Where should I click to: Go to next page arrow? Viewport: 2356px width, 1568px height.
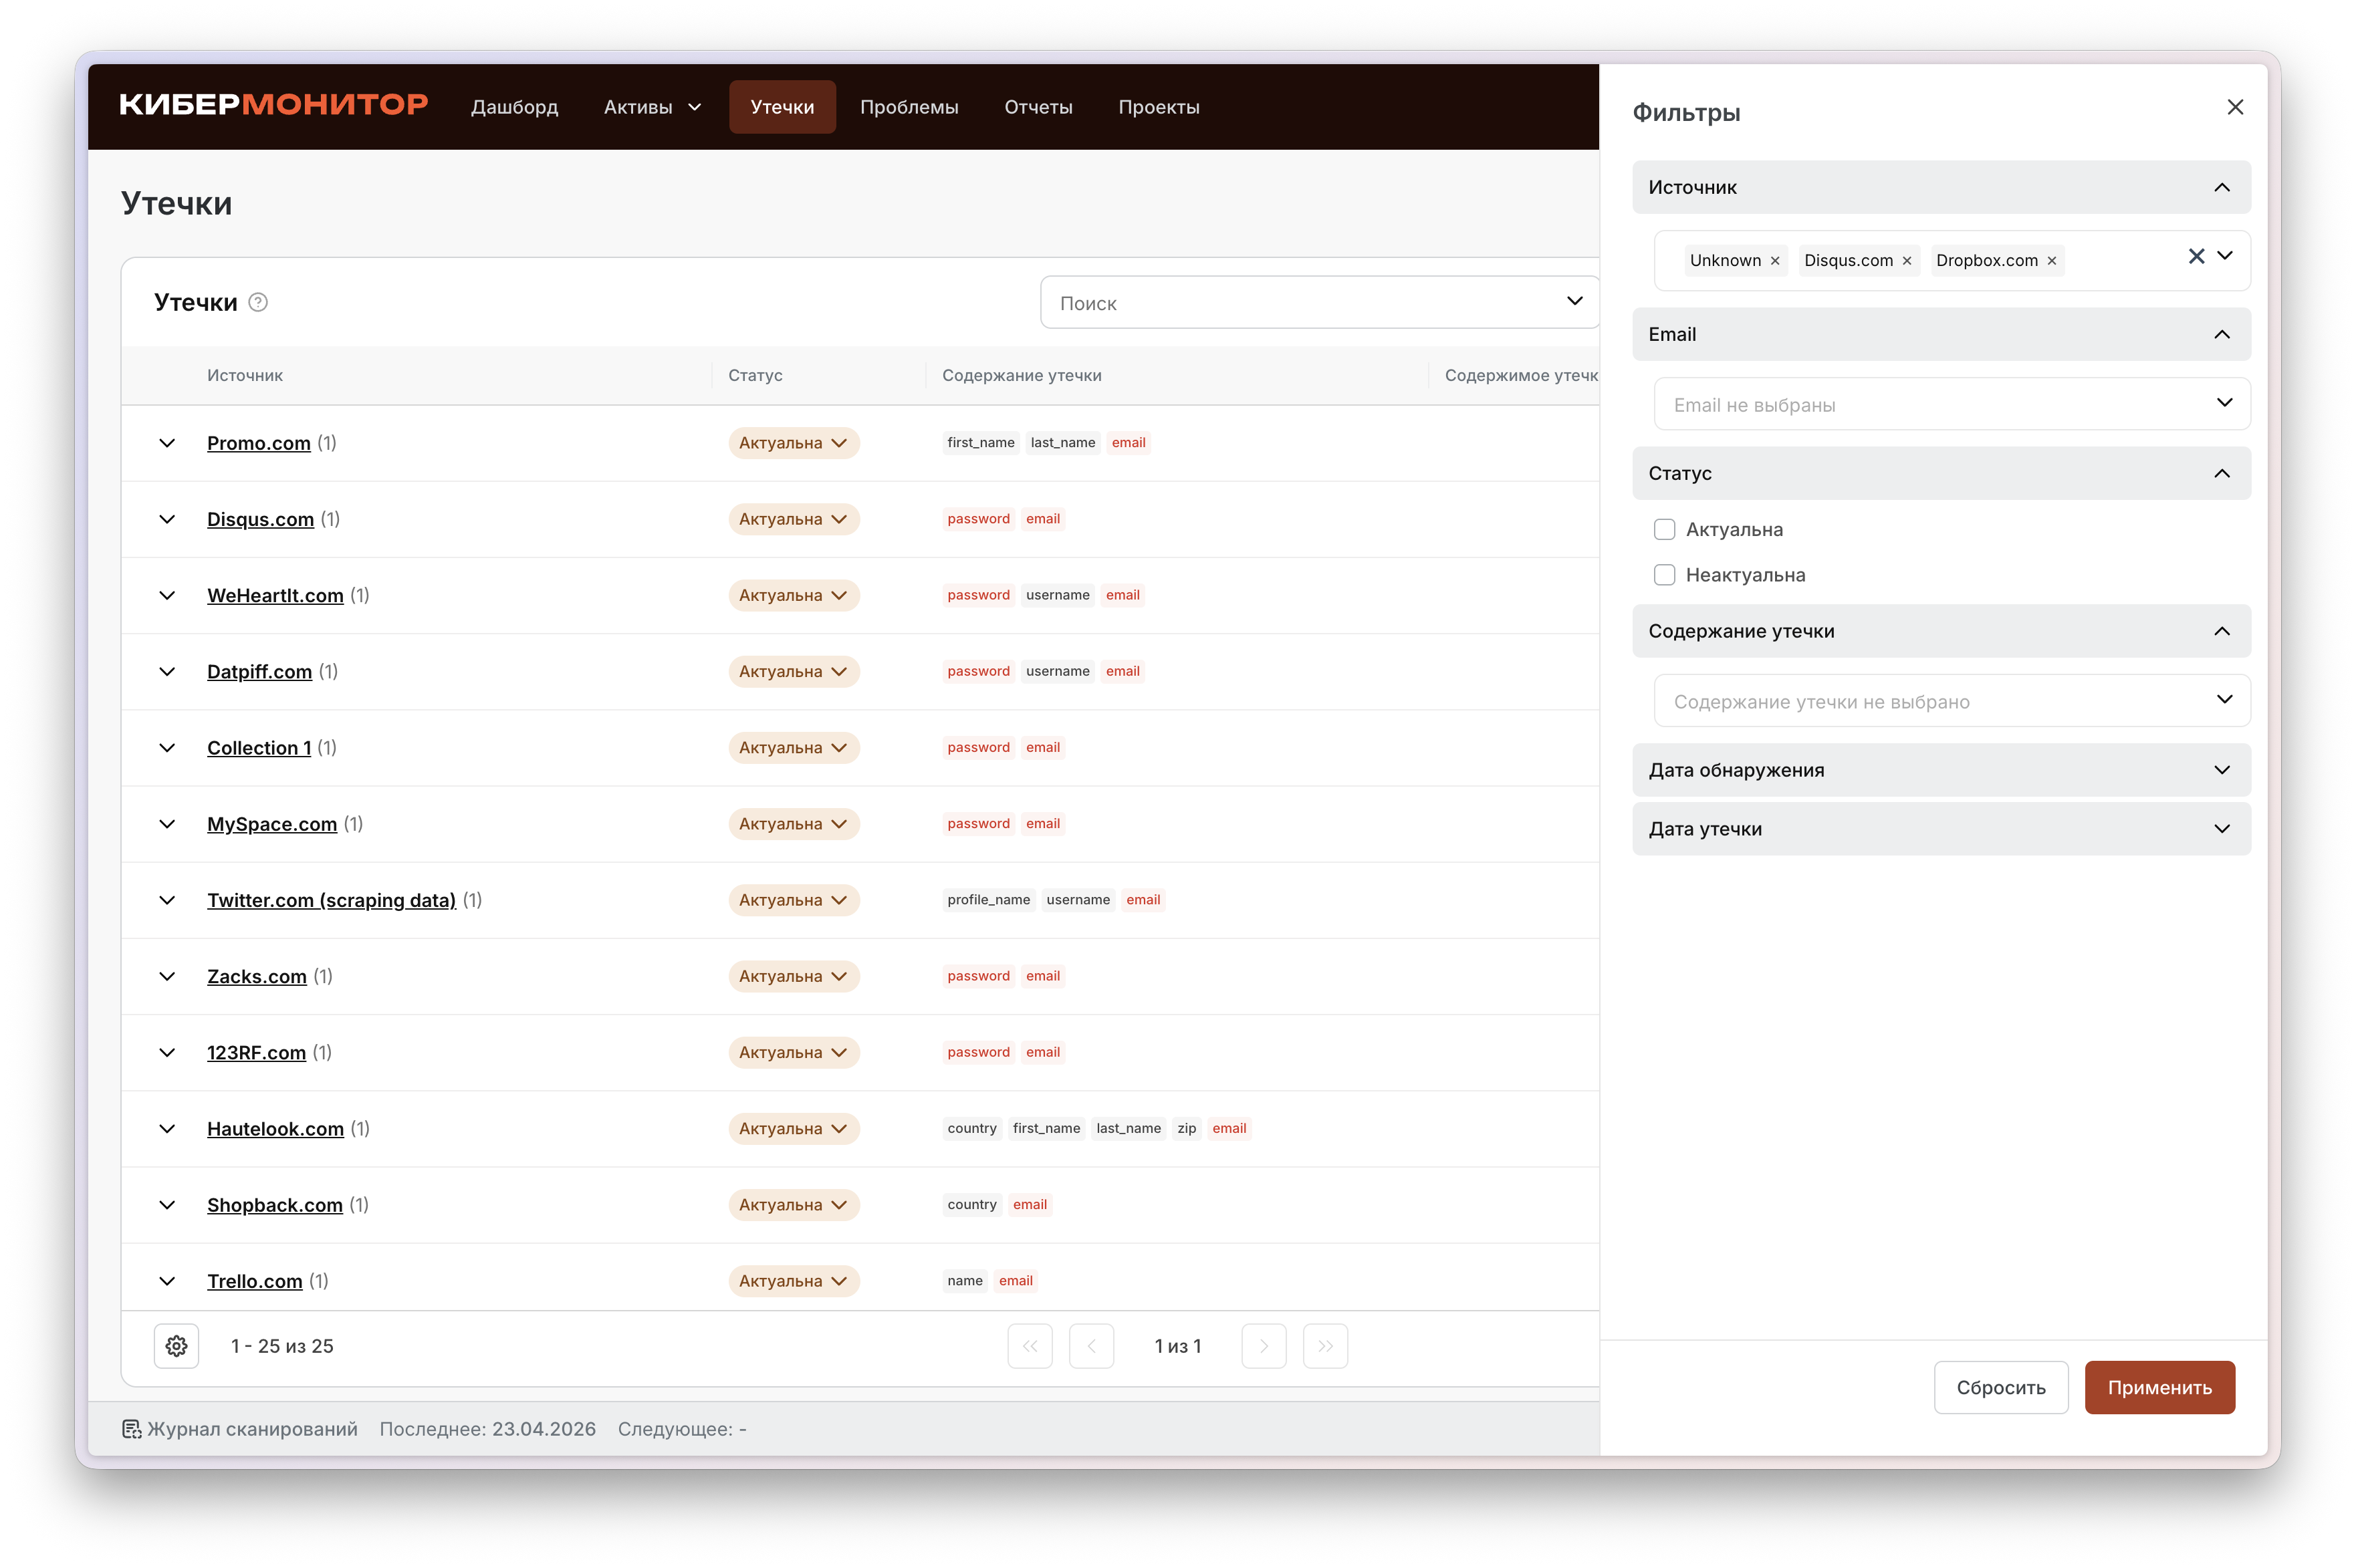pos(1263,1346)
